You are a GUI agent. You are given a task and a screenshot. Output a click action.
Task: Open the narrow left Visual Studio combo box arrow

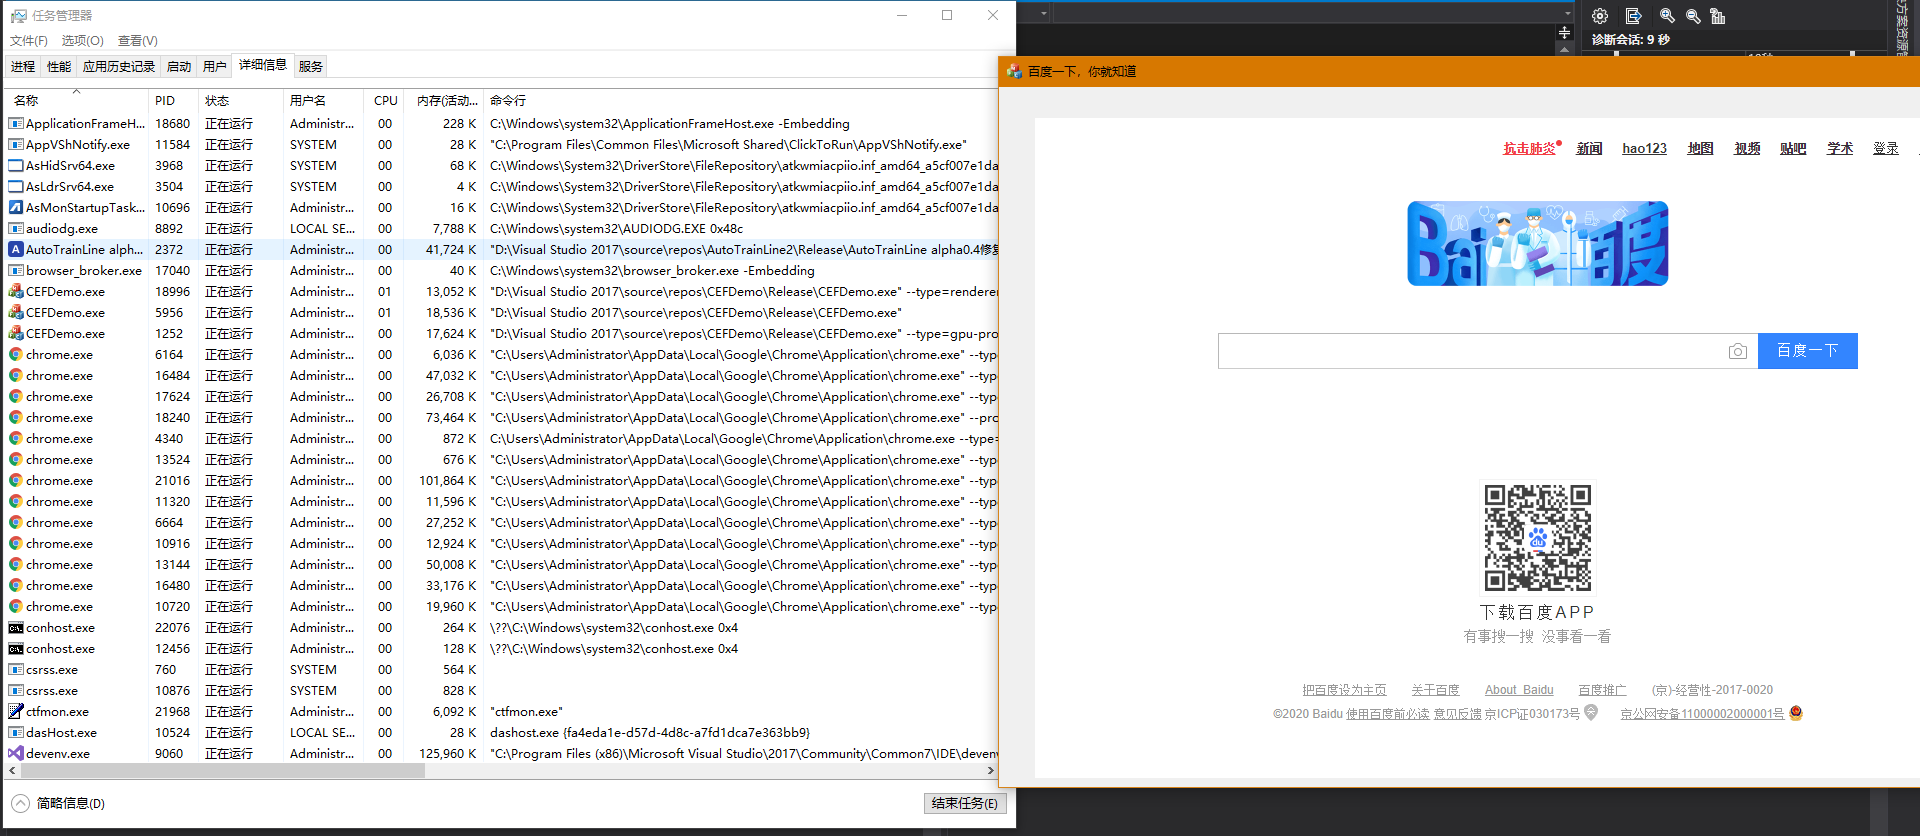pos(1044,13)
